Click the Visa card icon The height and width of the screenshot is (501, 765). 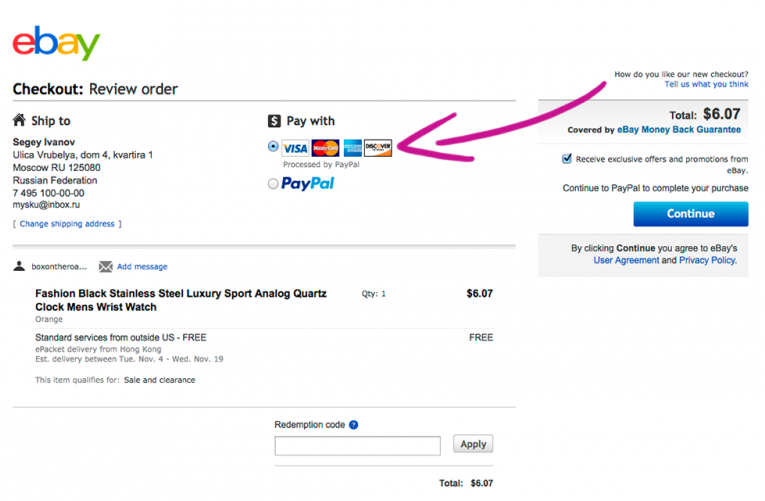point(295,148)
